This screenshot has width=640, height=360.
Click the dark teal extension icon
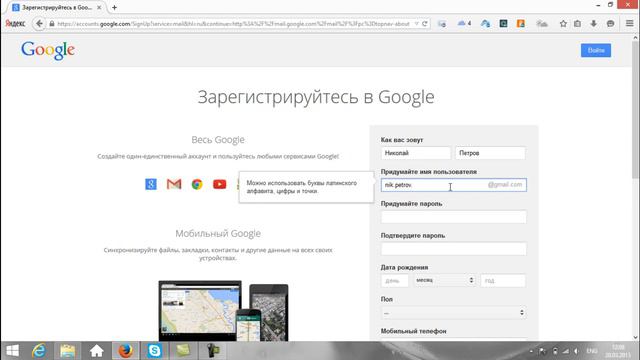[503, 24]
